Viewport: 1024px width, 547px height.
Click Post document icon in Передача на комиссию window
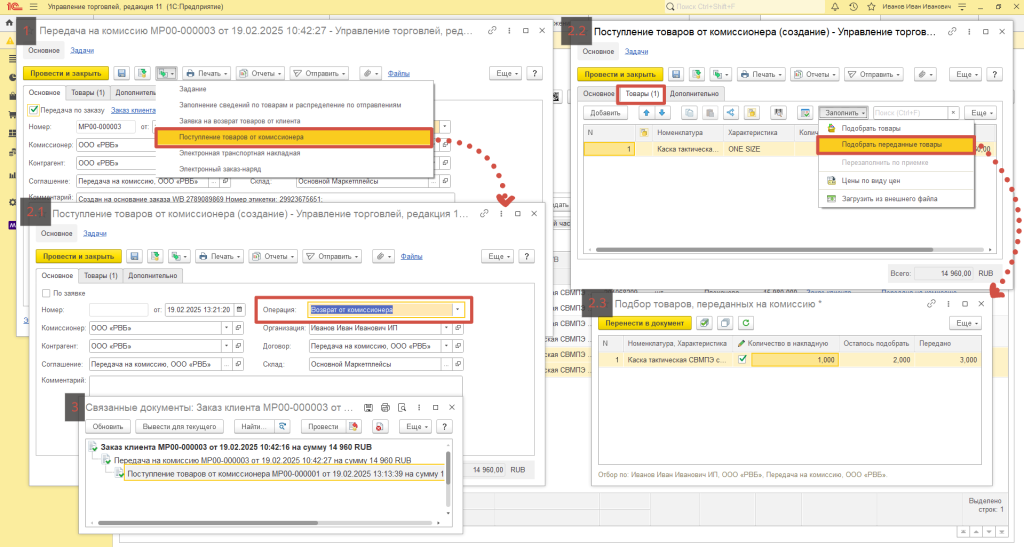click(x=142, y=73)
